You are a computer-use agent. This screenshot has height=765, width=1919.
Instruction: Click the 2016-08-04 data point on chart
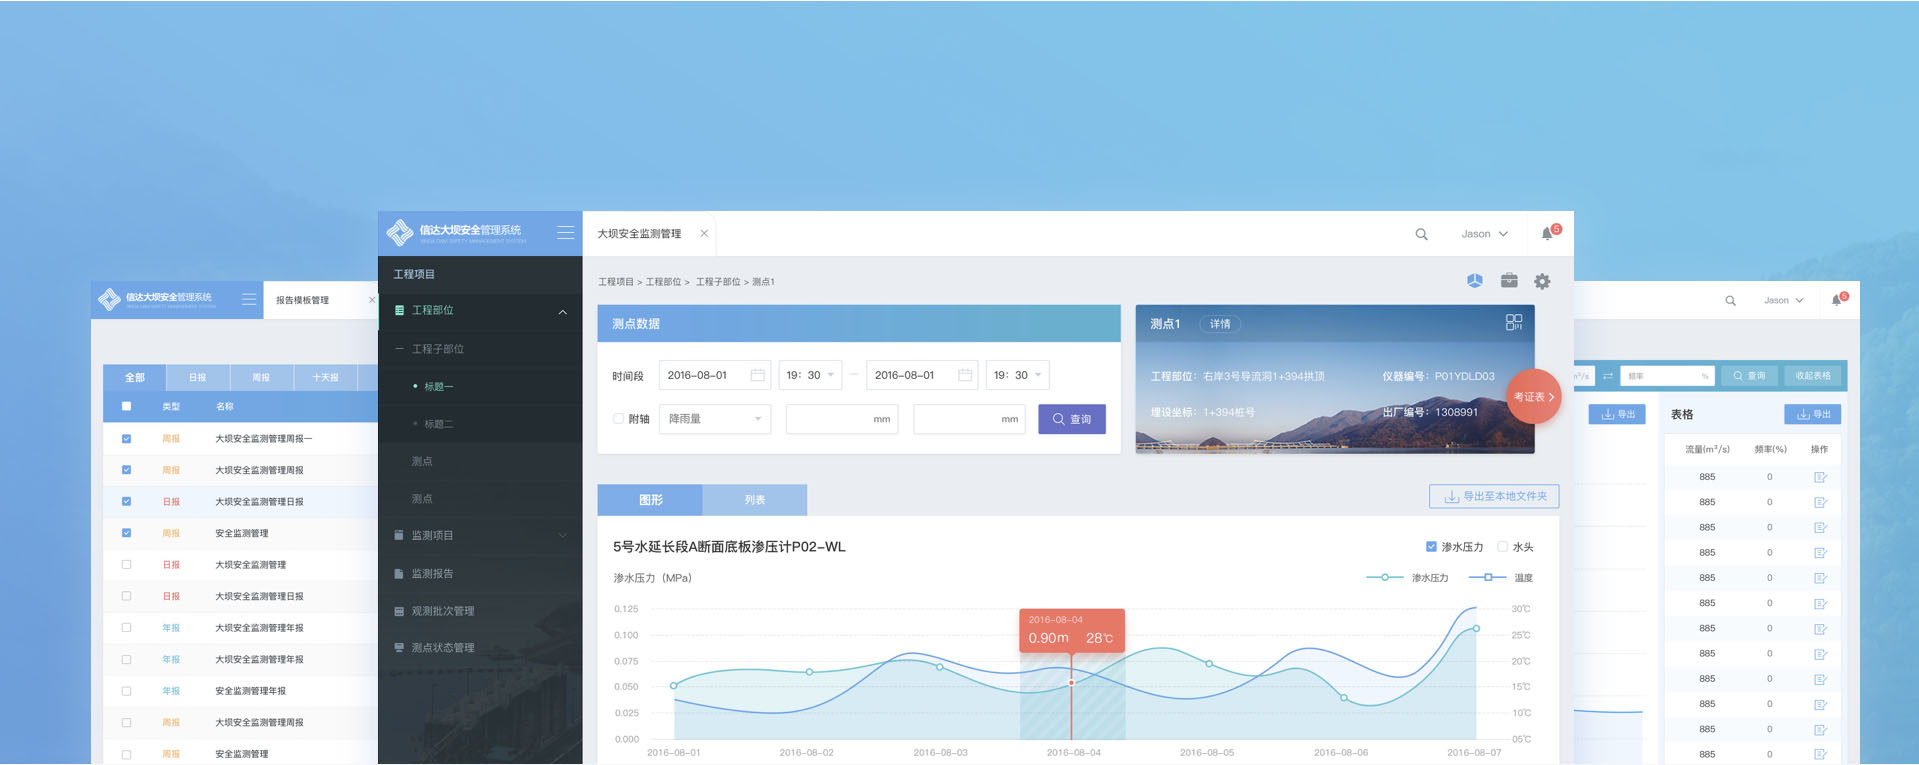pyautogui.click(x=1071, y=682)
